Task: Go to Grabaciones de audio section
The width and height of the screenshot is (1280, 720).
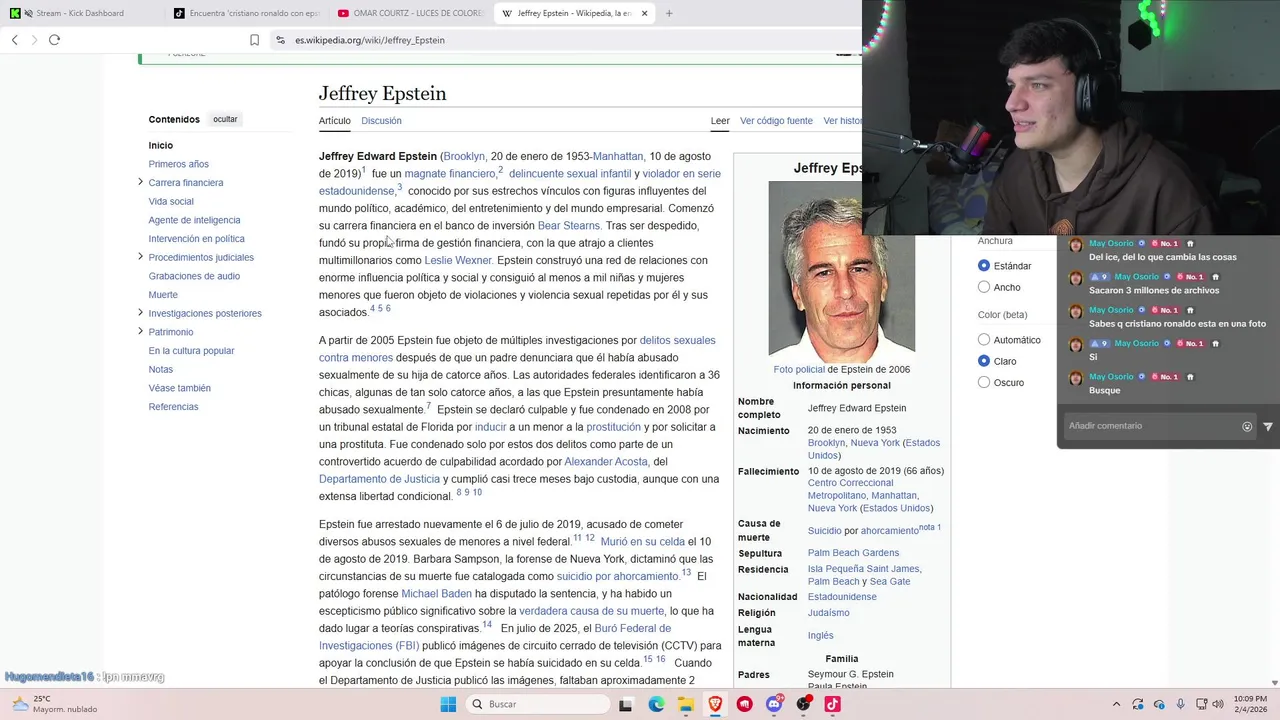Action: [195, 276]
